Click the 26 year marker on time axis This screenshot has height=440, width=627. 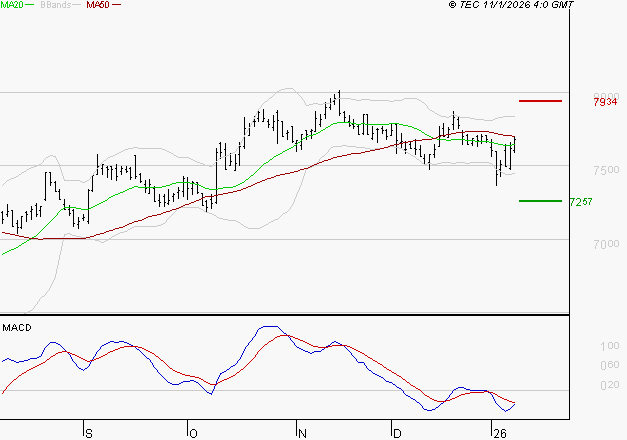pyautogui.click(x=500, y=434)
